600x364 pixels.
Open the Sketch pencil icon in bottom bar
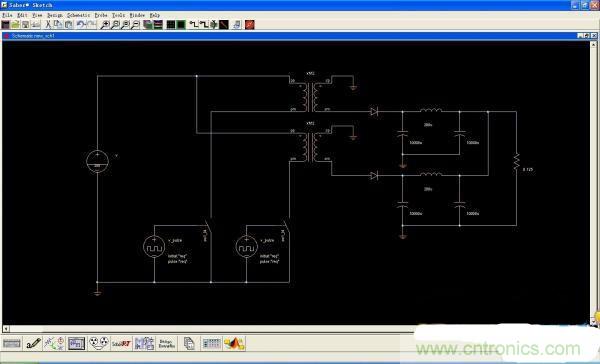pyautogui.click(x=33, y=343)
